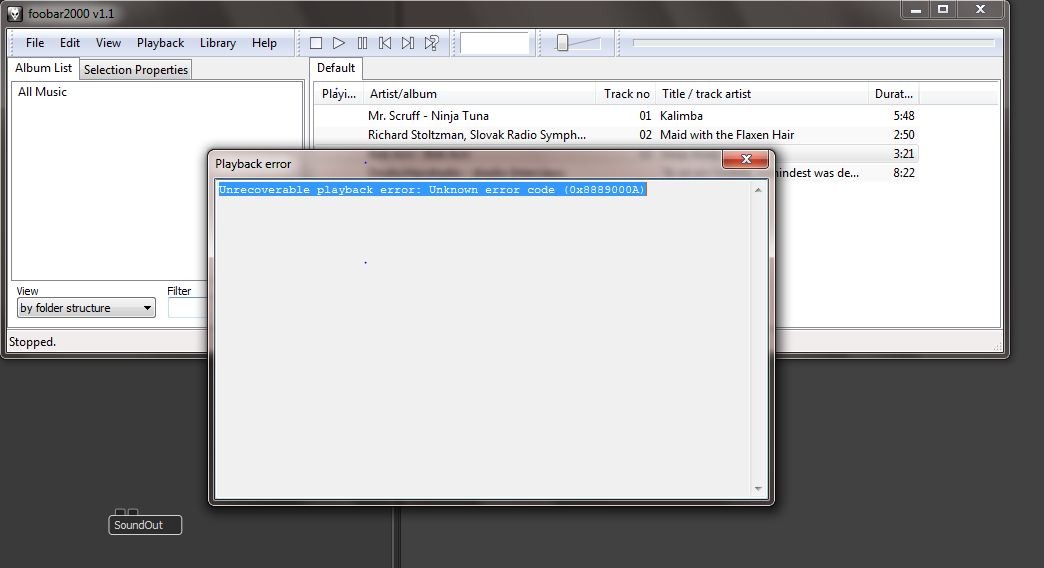This screenshot has height=568, width=1044.
Task: Go to the previous track
Action: click(385, 43)
